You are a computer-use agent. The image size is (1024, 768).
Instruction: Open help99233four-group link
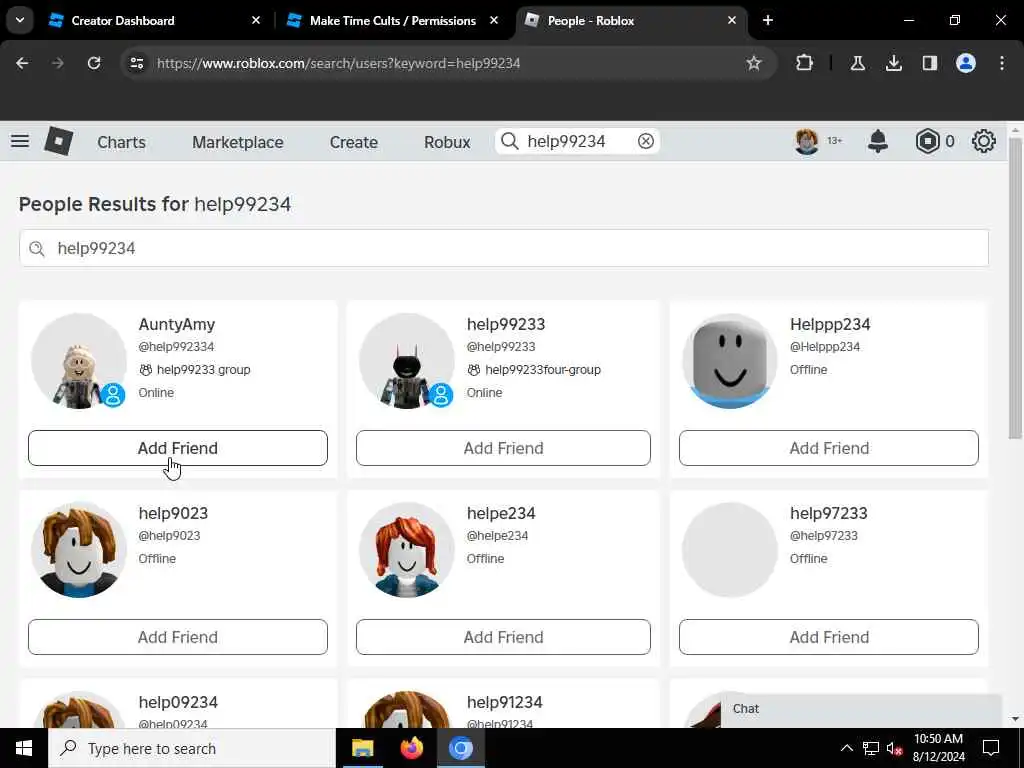(x=543, y=370)
